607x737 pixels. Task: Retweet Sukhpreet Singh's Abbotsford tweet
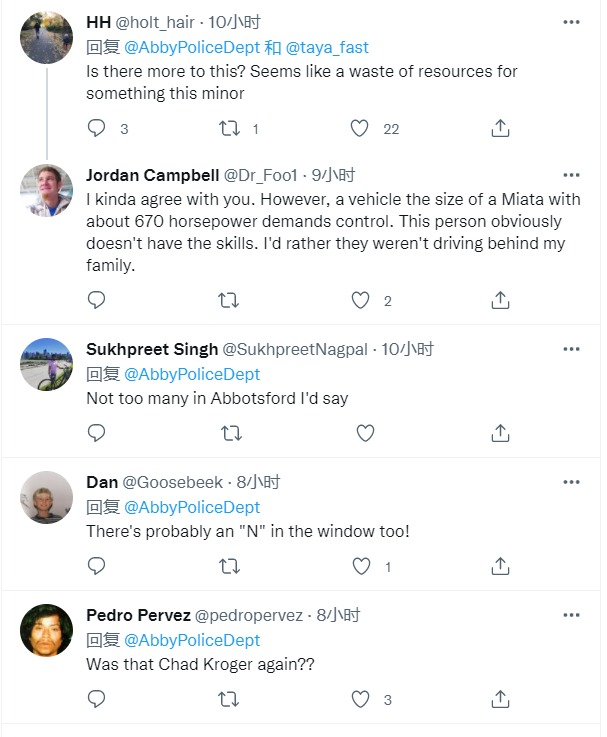click(229, 433)
